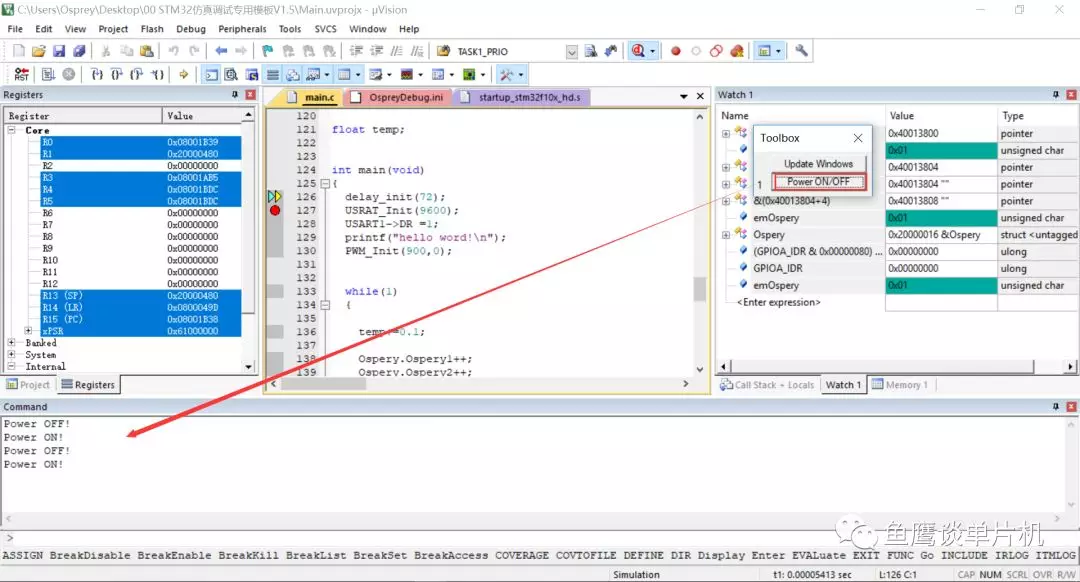Click the Step into icon
The height and width of the screenshot is (582, 1080).
(x=97, y=74)
